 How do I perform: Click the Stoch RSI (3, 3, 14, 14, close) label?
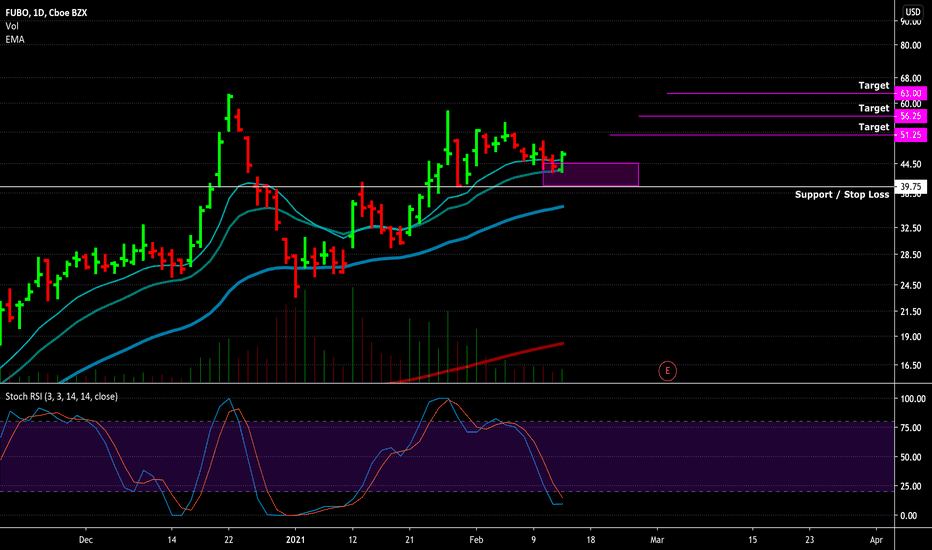coord(62,397)
